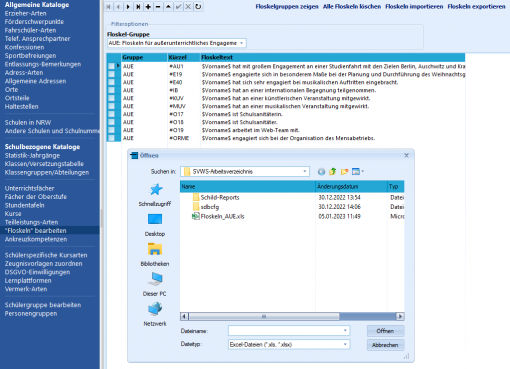Select row marker for #MUV row

(111, 106)
